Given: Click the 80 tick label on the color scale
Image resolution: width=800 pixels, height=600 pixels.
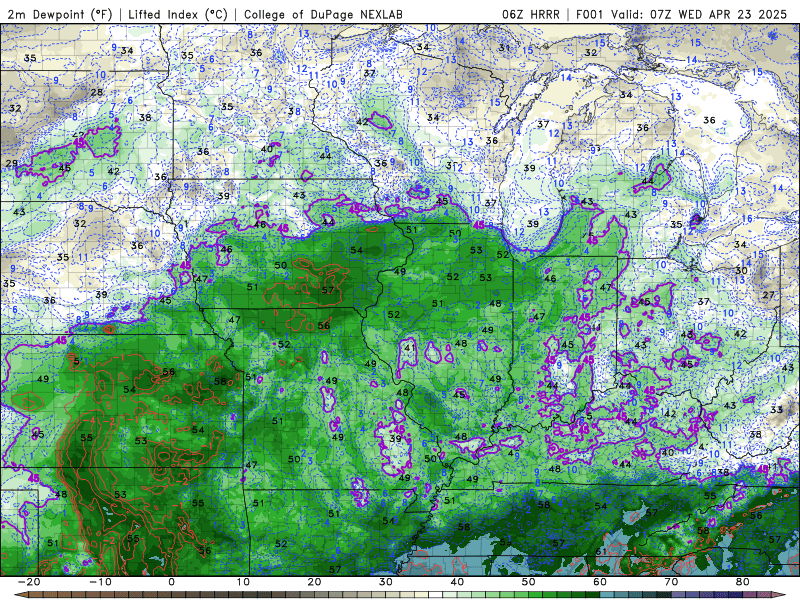Looking at the screenshot, I should 743,582.
